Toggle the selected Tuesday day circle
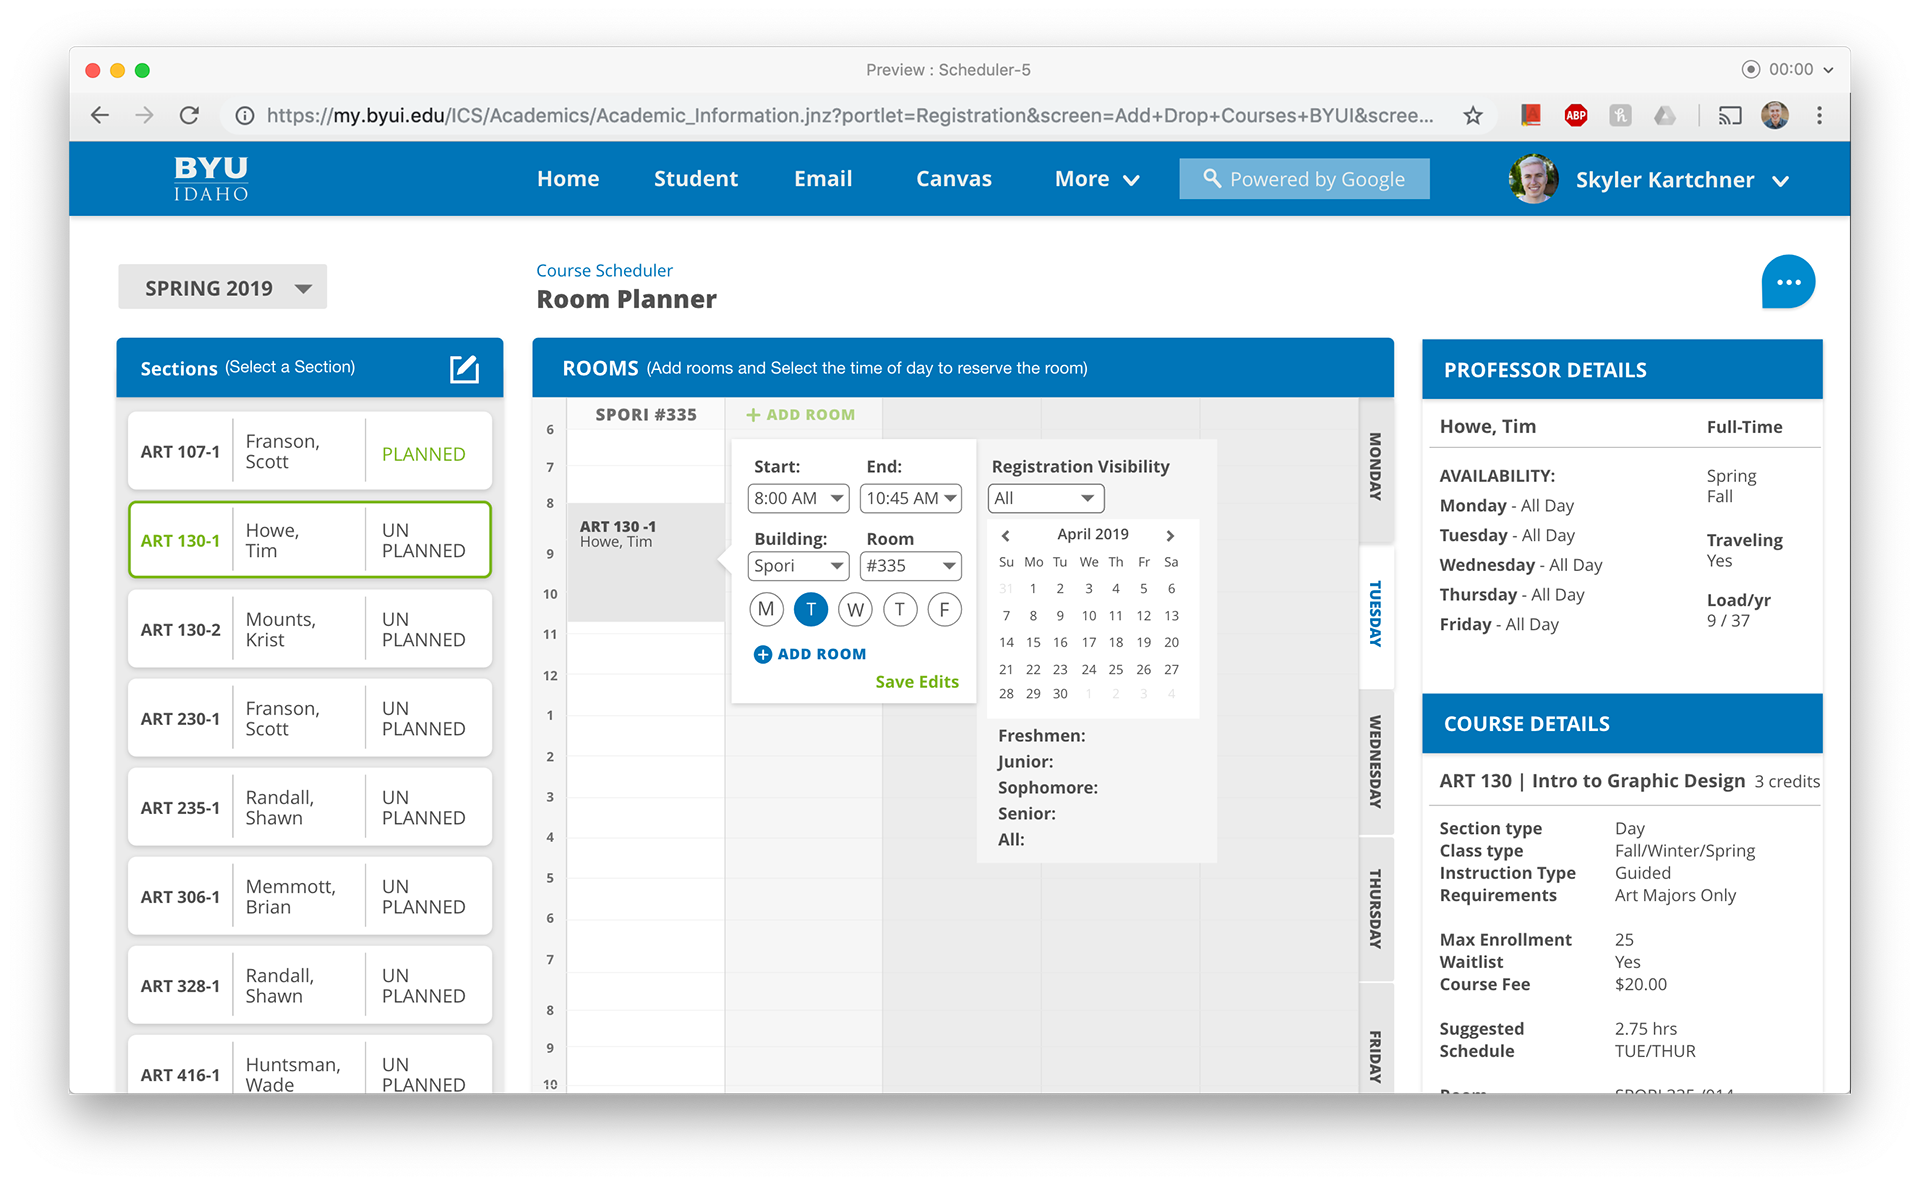This screenshot has width=1920, height=1185. click(x=811, y=609)
